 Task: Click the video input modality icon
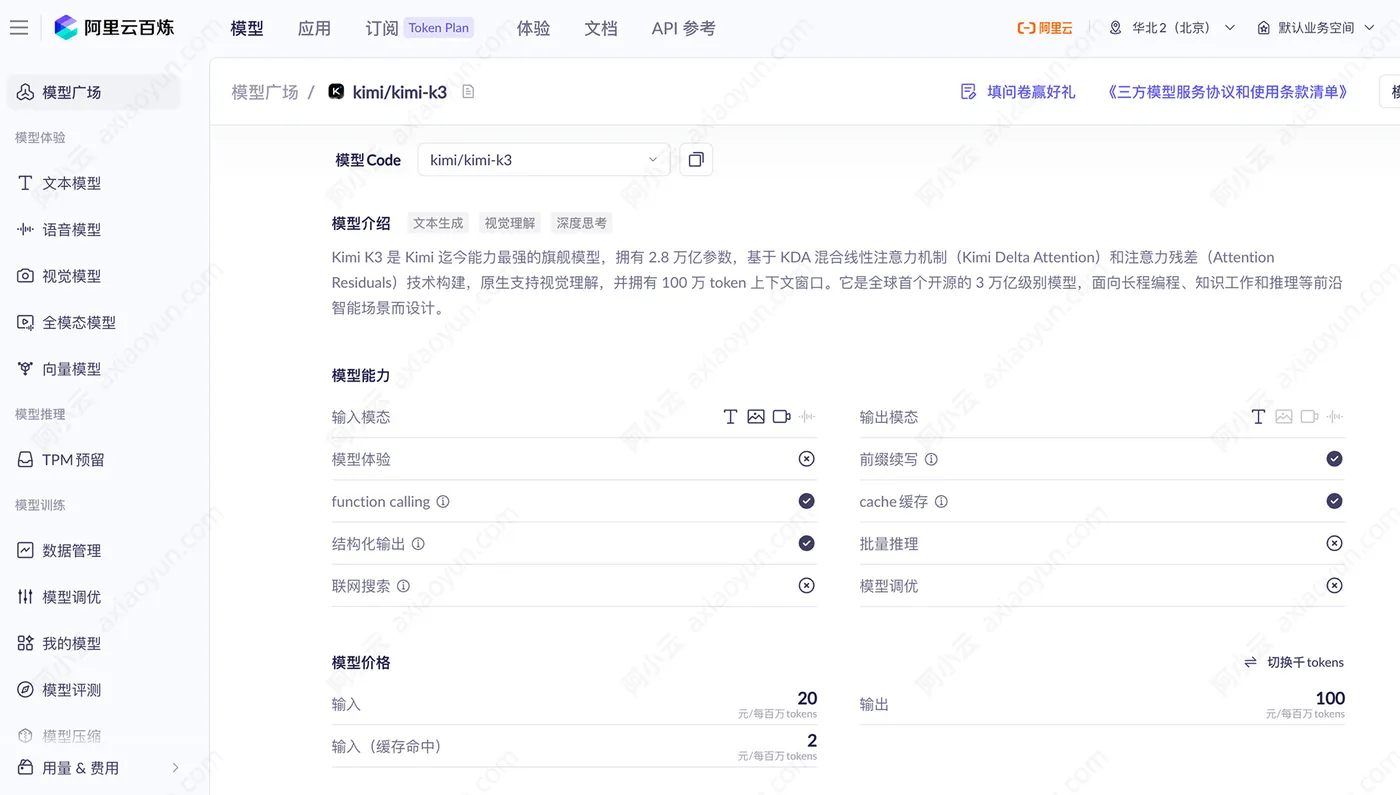pyautogui.click(x=782, y=417)
